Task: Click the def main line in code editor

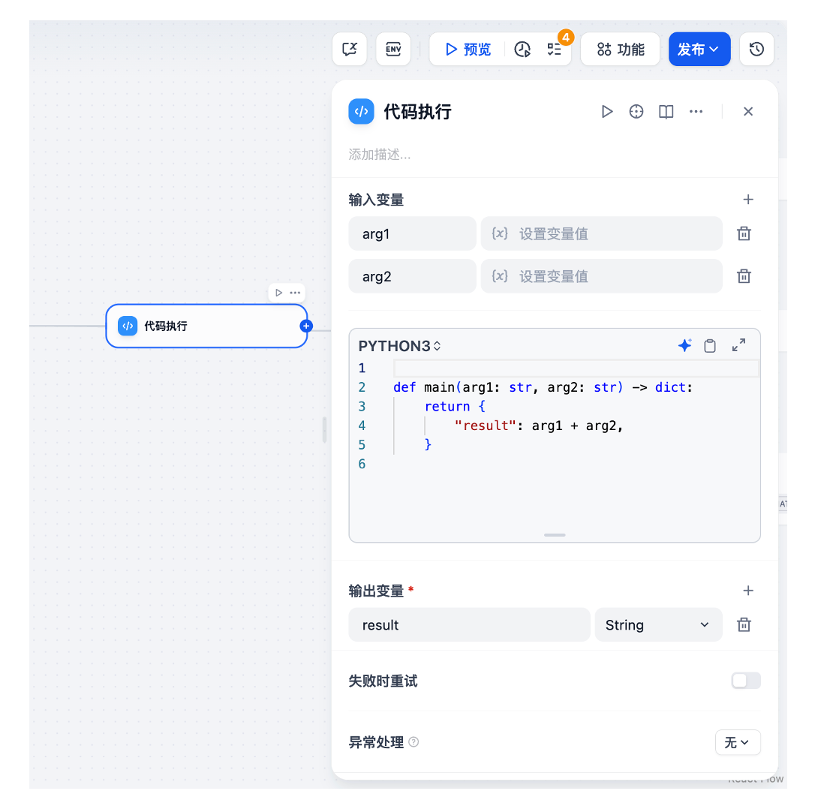Action: (543, 387)
